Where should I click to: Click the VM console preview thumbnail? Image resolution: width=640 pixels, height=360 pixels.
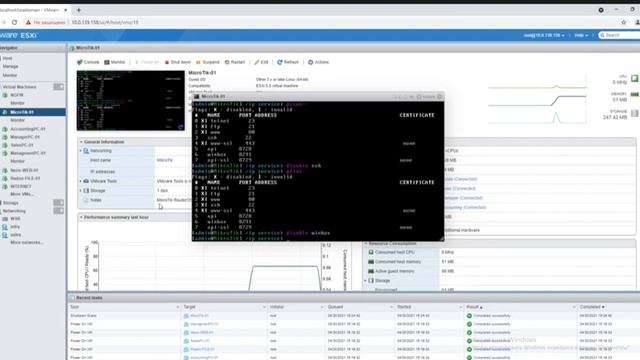point(131,100)
